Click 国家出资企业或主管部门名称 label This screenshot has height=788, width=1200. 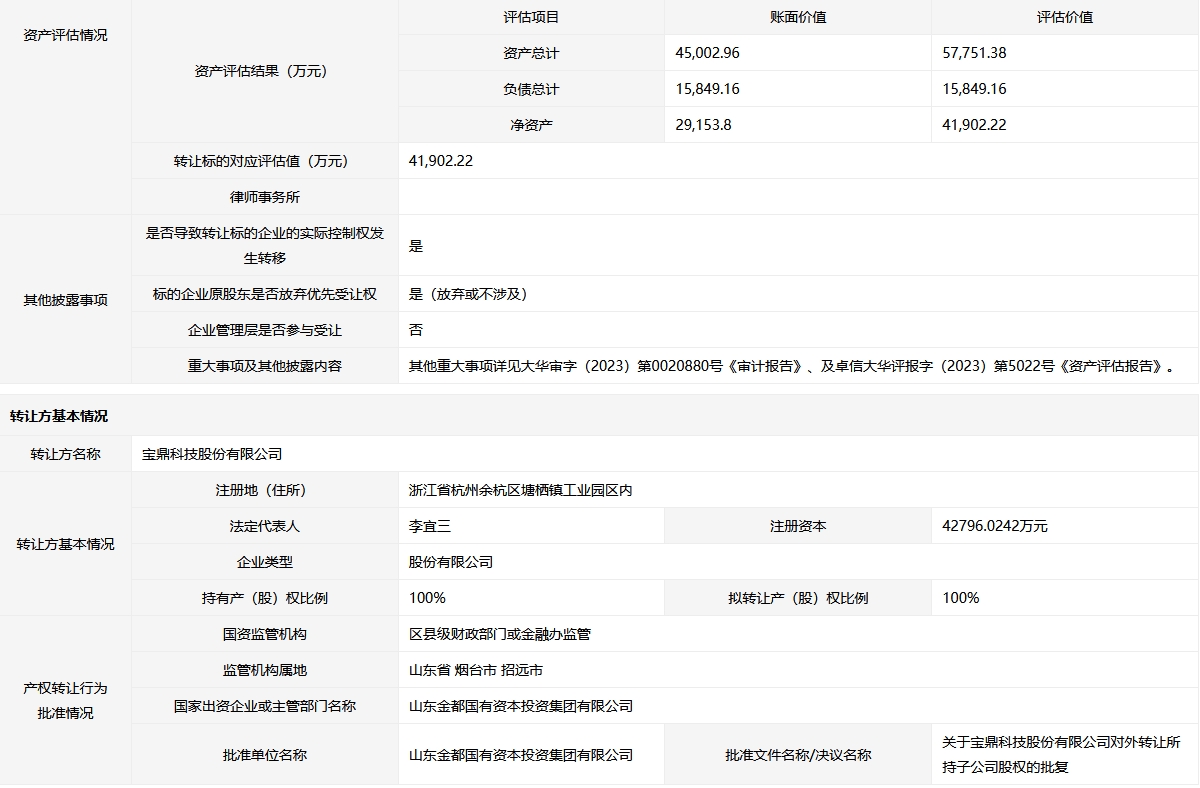[265, 706]
